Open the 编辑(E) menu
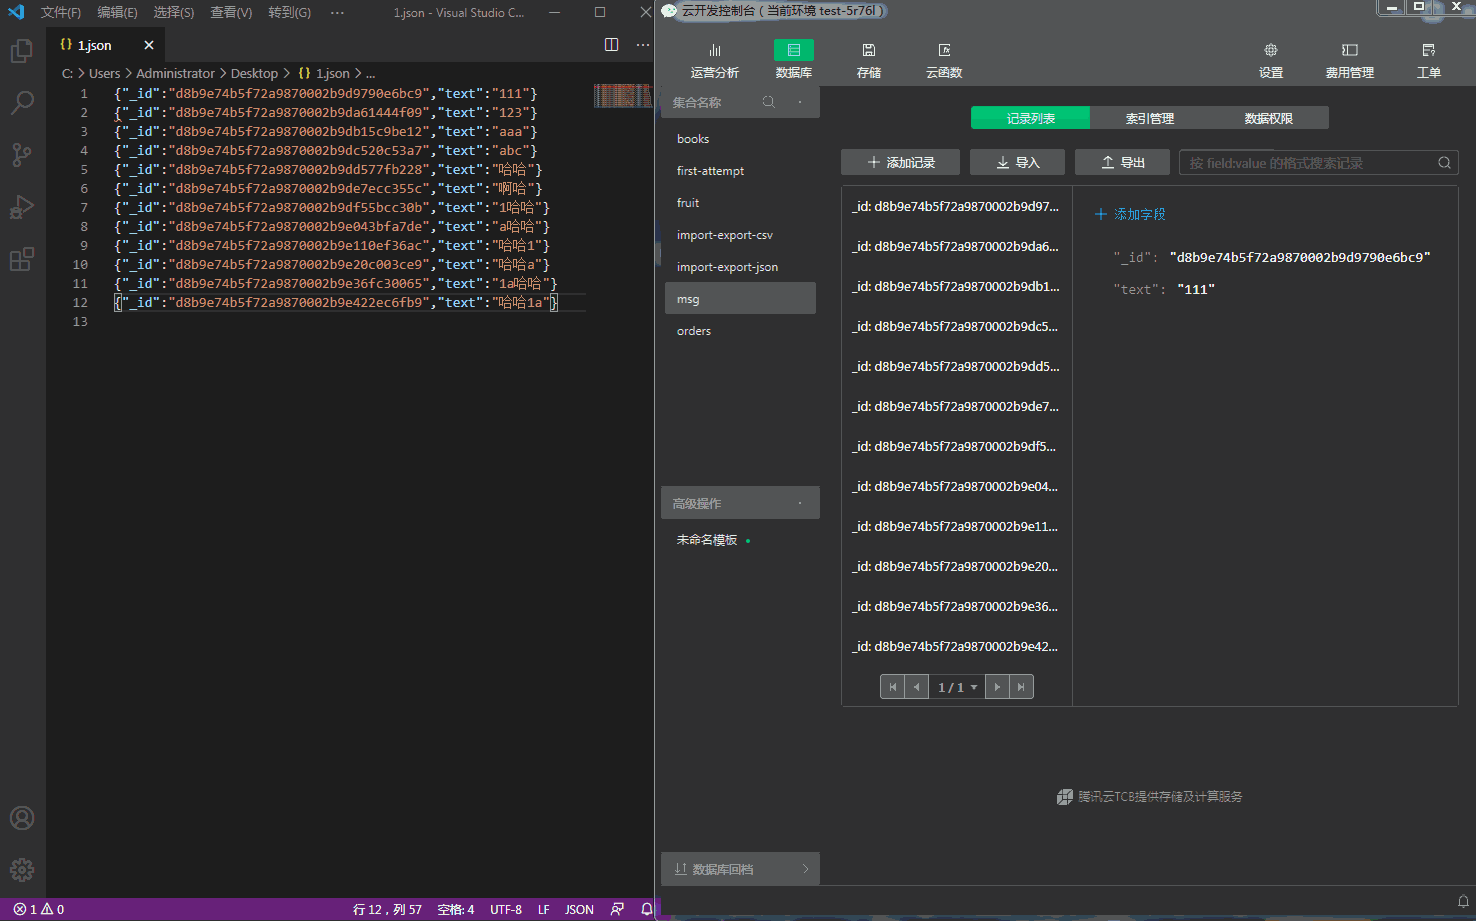 tap(117, 13)
